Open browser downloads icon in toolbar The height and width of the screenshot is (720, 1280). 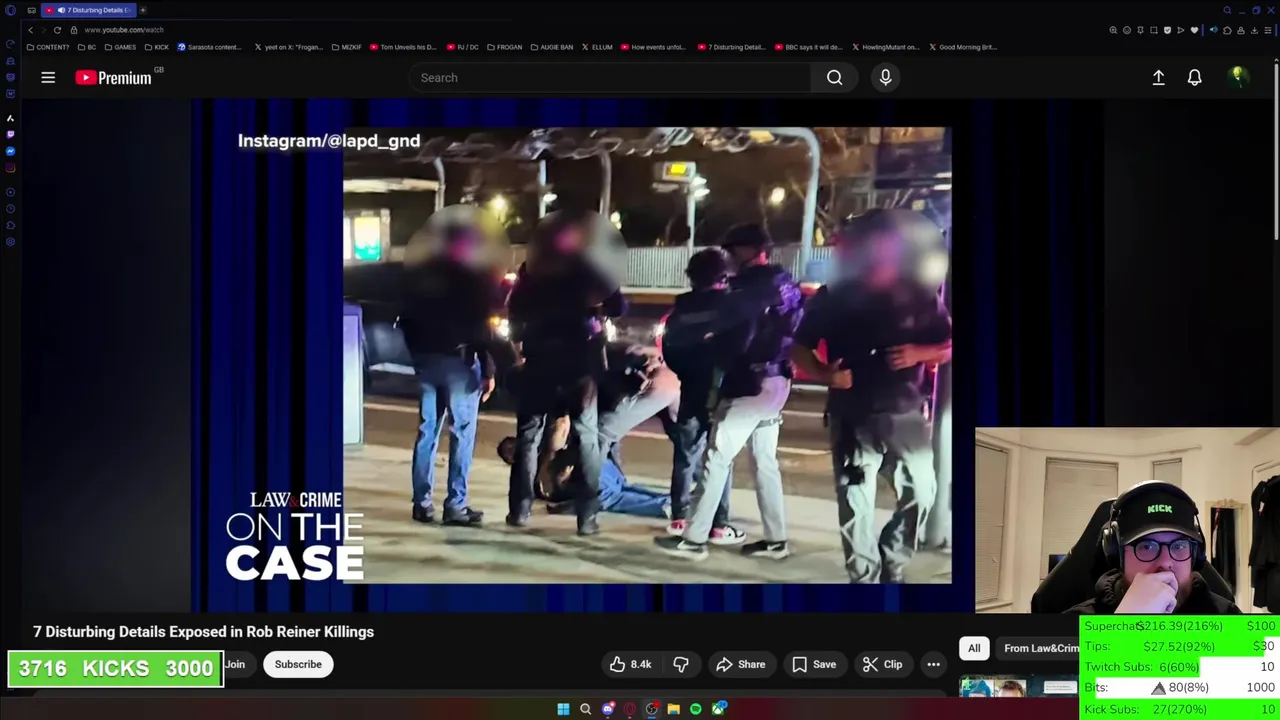(x=1254, y=30)
